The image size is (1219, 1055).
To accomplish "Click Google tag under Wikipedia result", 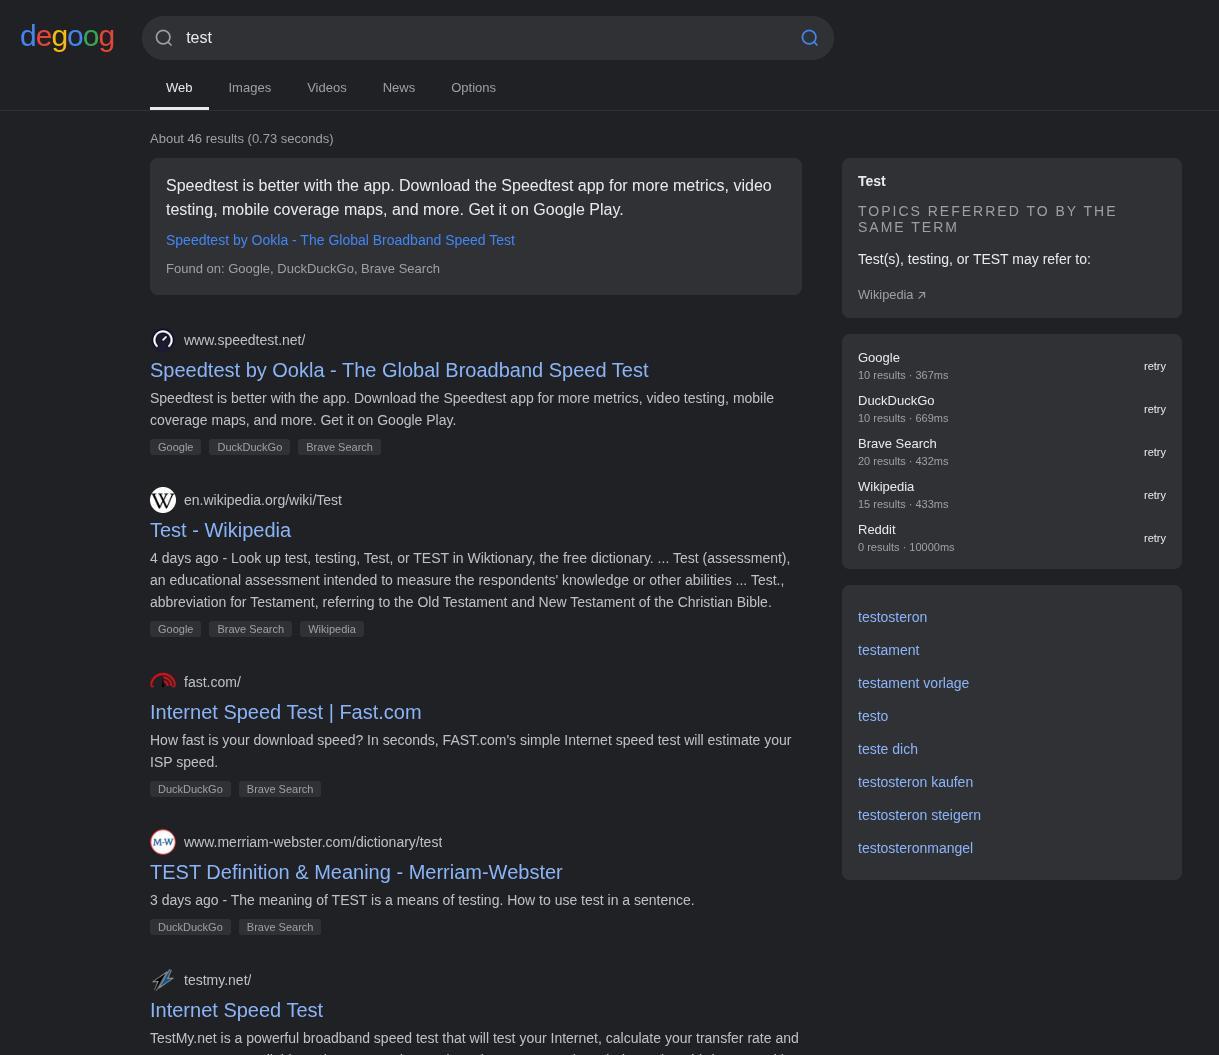I will (176, 629).
